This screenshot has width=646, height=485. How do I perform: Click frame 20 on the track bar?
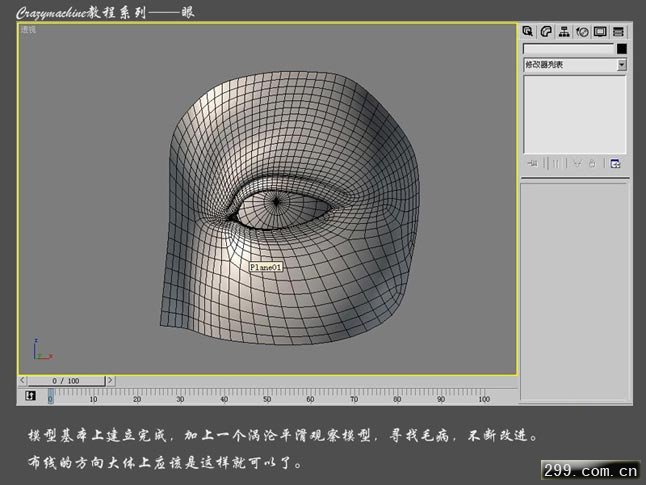pyautogui.click(x=137, y=399)
